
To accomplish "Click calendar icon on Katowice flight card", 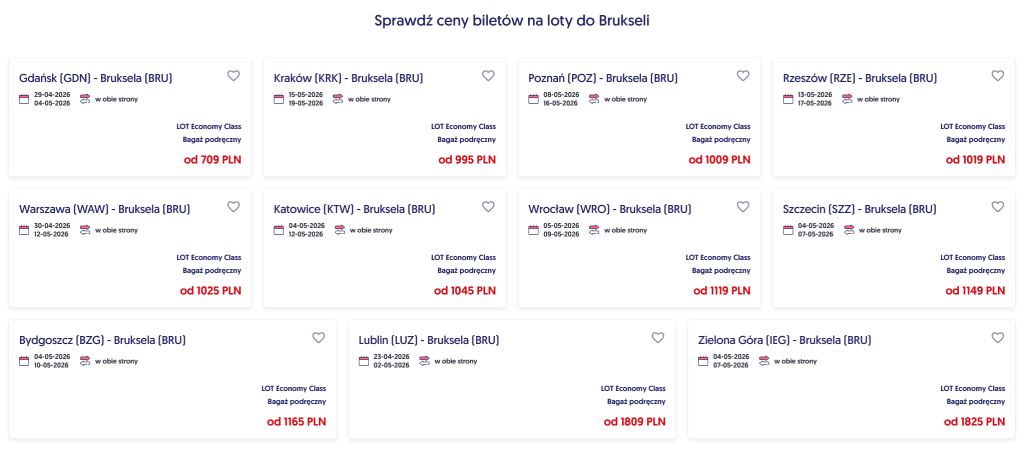I will point(279,230).
